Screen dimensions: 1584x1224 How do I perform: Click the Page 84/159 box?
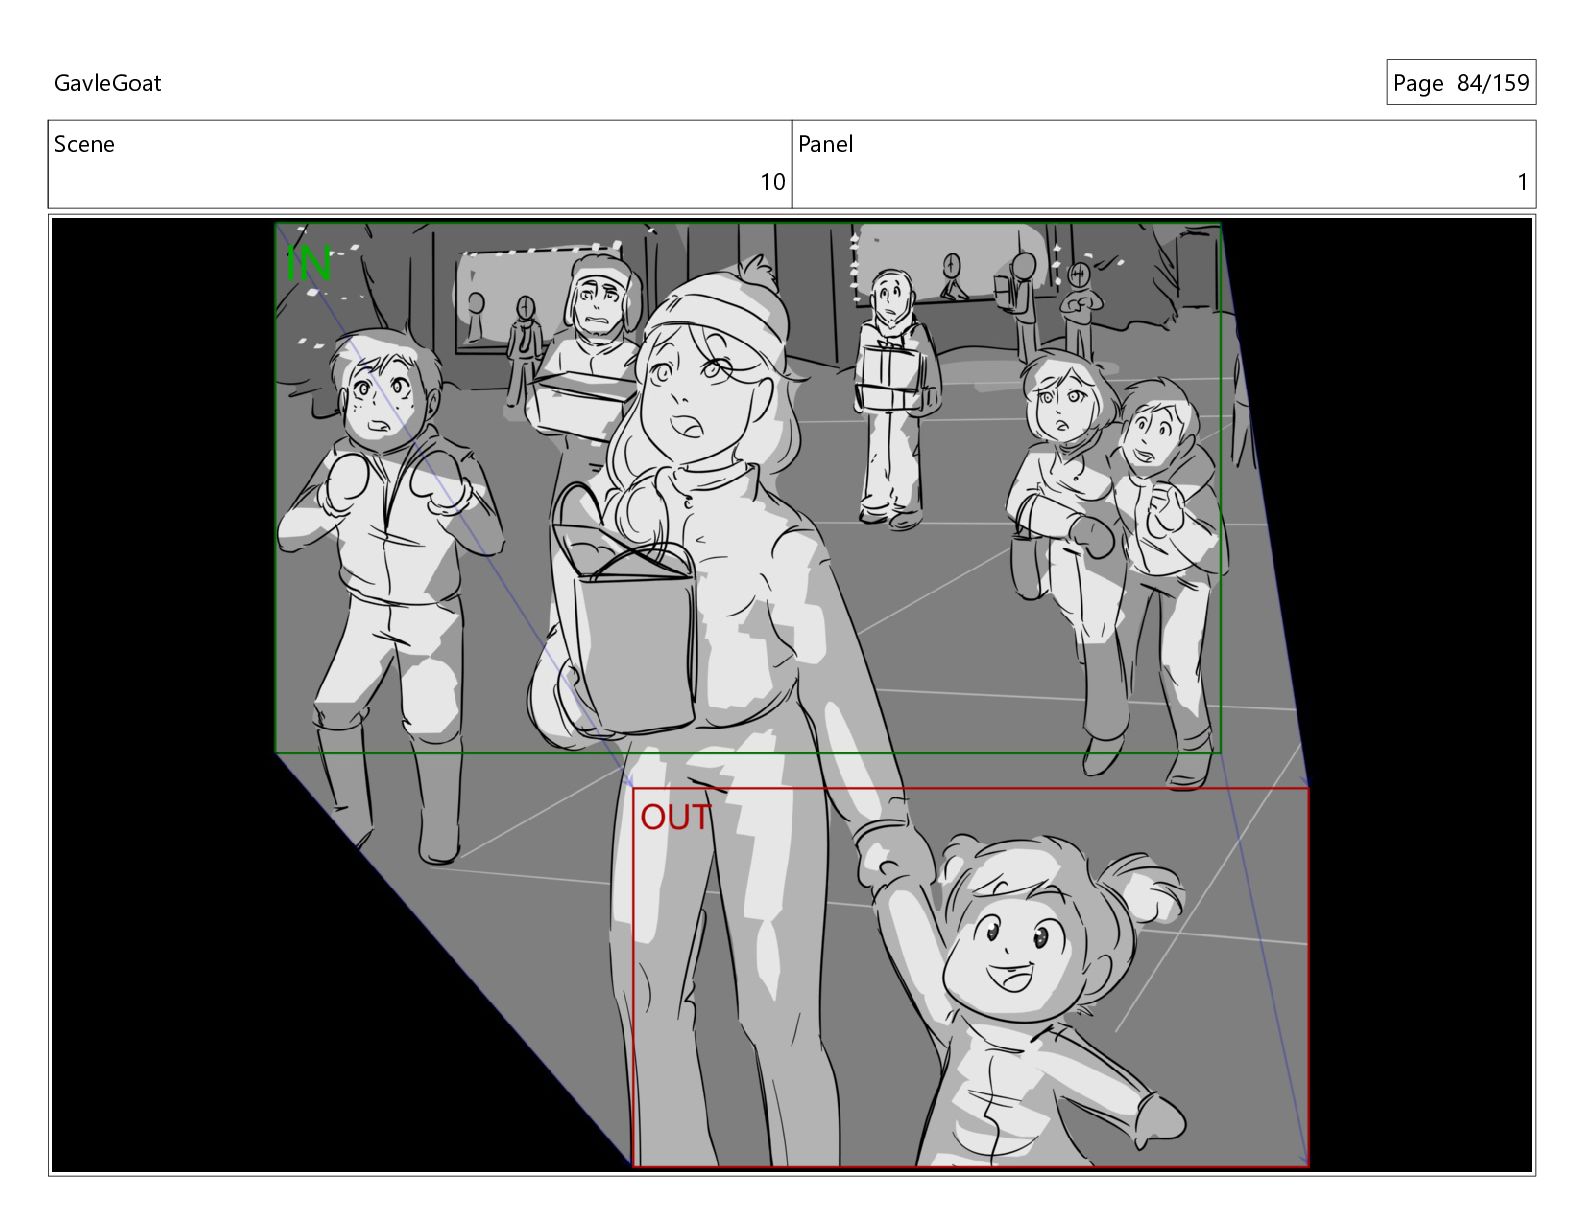tap(1461, 82)
